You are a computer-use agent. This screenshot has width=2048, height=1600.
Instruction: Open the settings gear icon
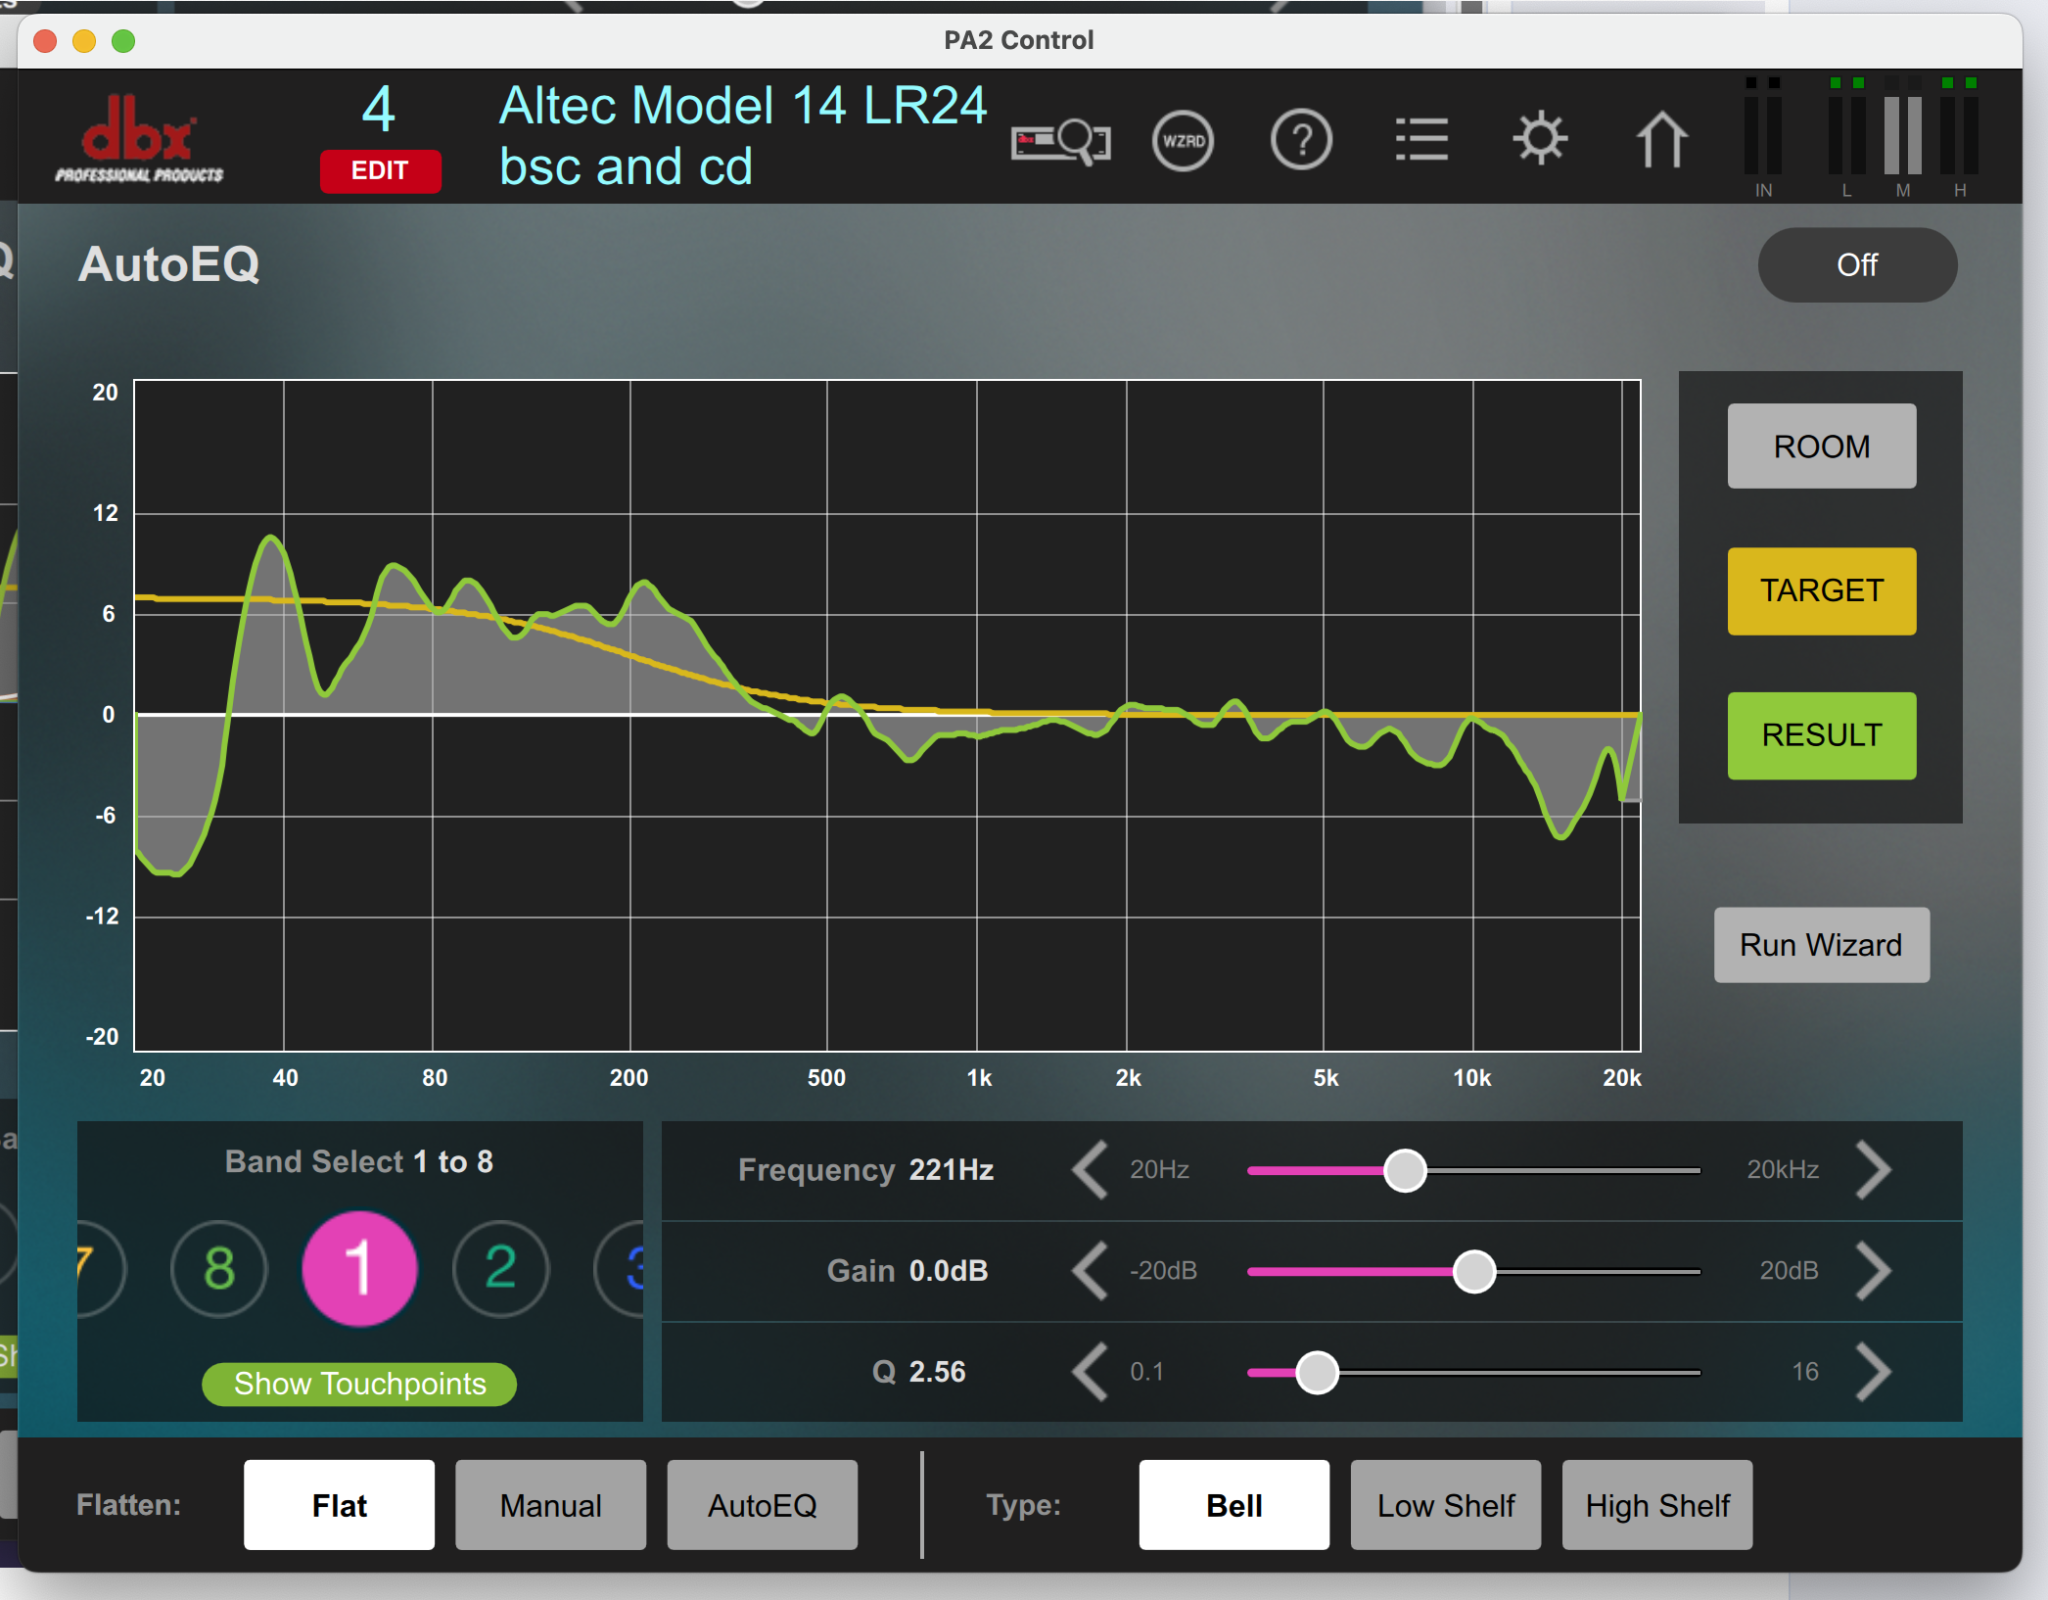(x=1540, y=139)
